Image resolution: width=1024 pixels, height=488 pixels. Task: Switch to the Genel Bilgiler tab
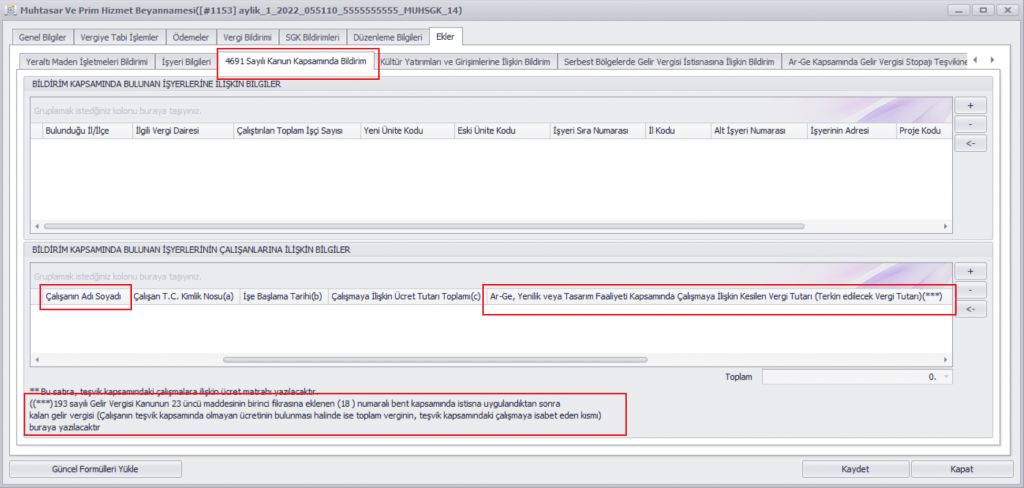42,37
